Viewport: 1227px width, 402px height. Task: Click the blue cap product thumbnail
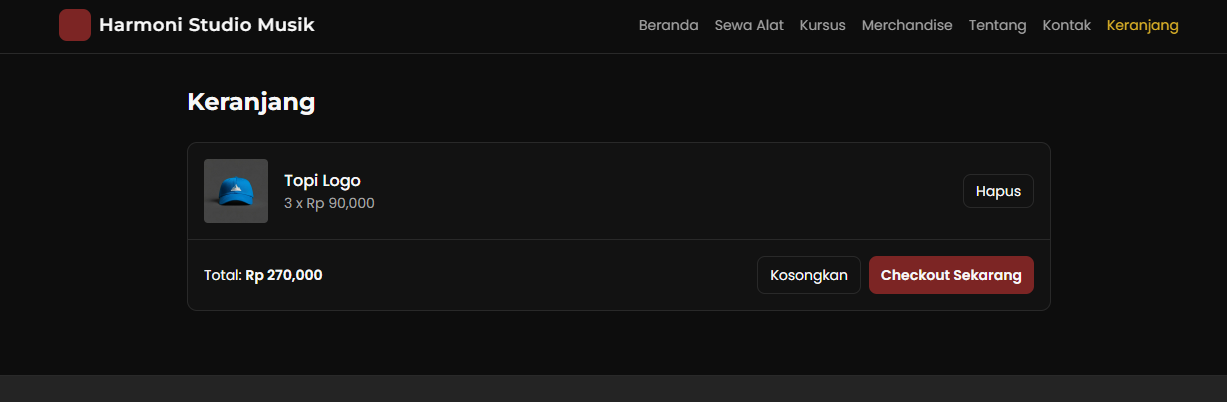(236, 191)
